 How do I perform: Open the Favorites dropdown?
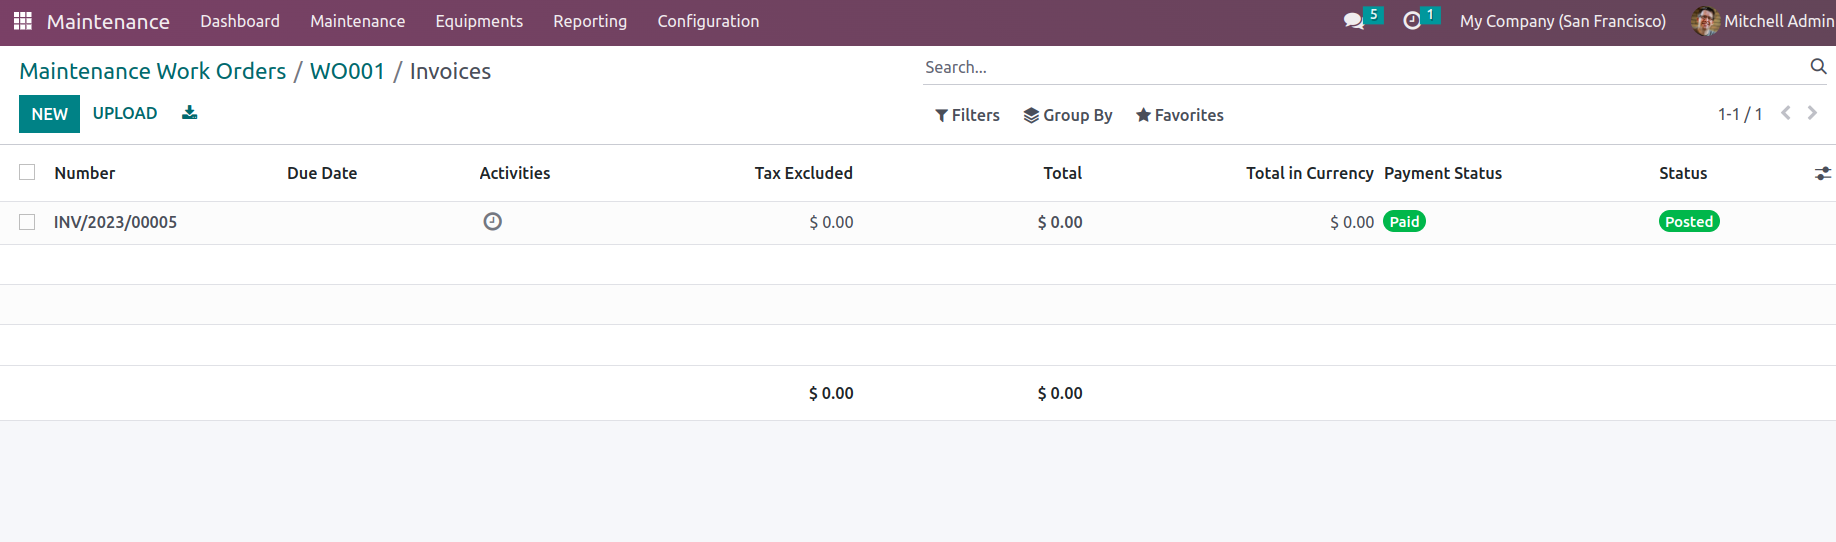tap(1179, 115)
